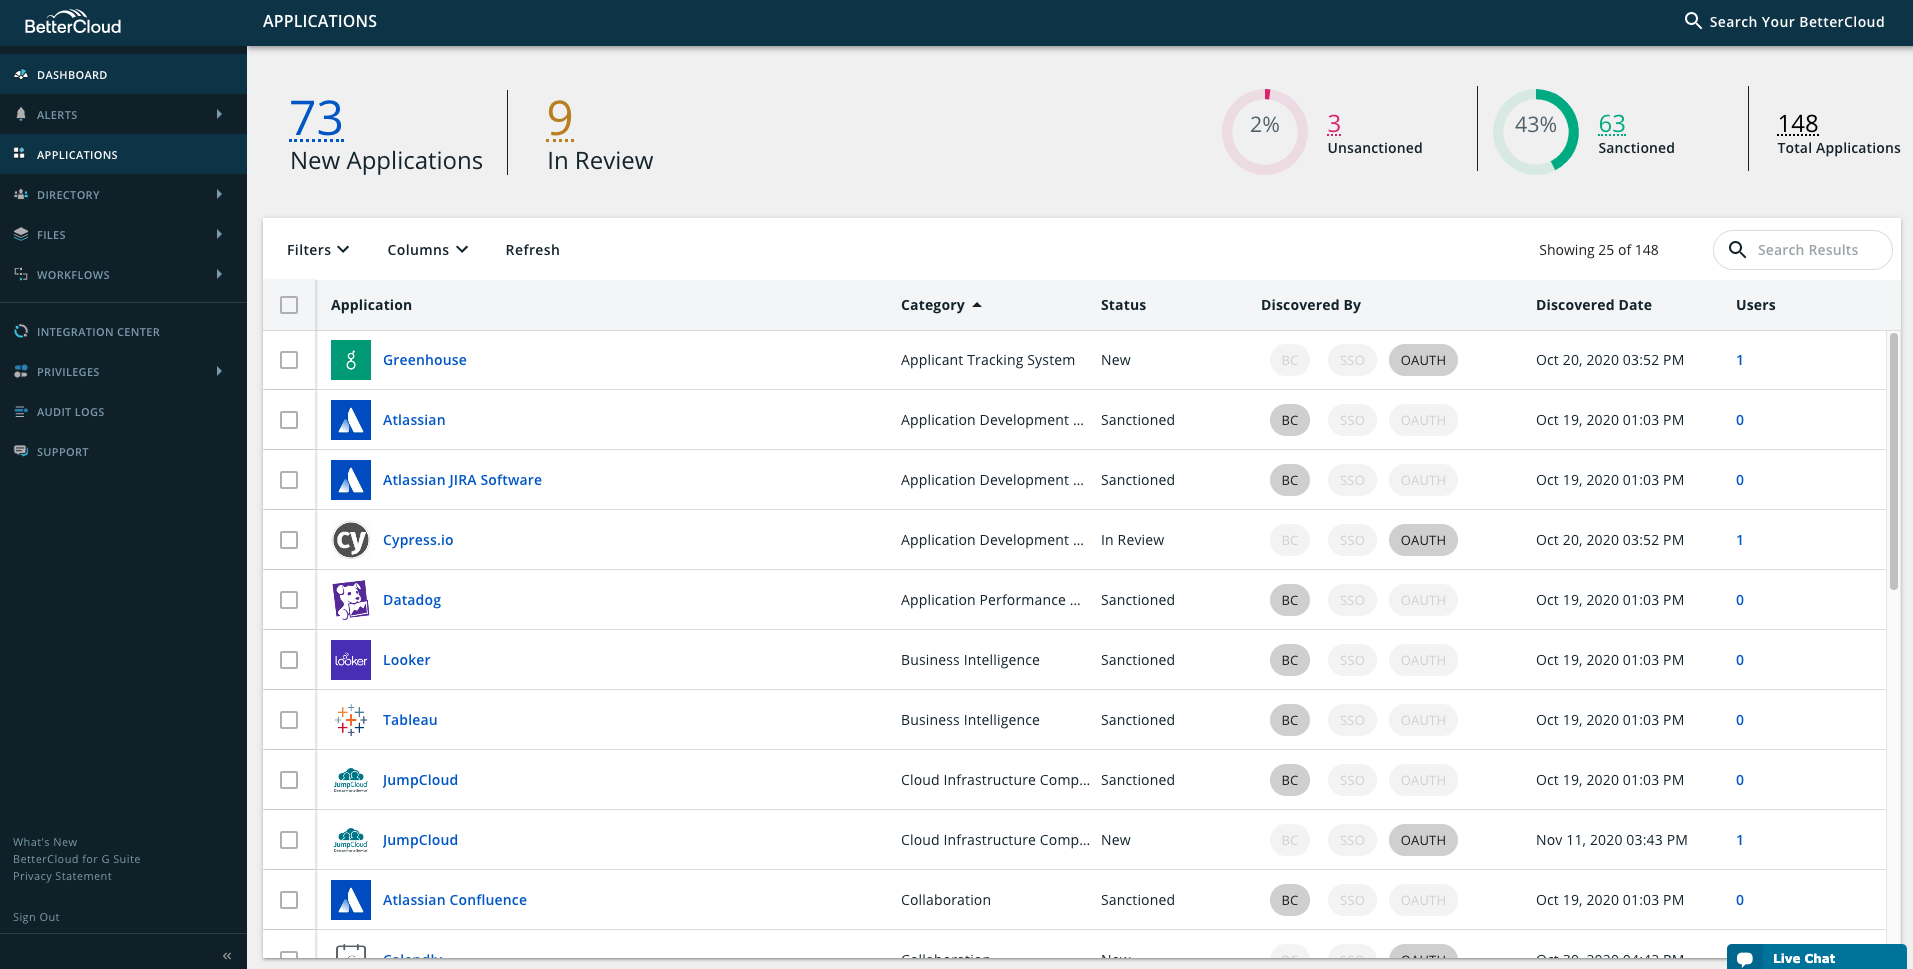Collapse the sidebar with double-chevron icon
Viewport: 1913px width, 969px height.
click(227, 956)
